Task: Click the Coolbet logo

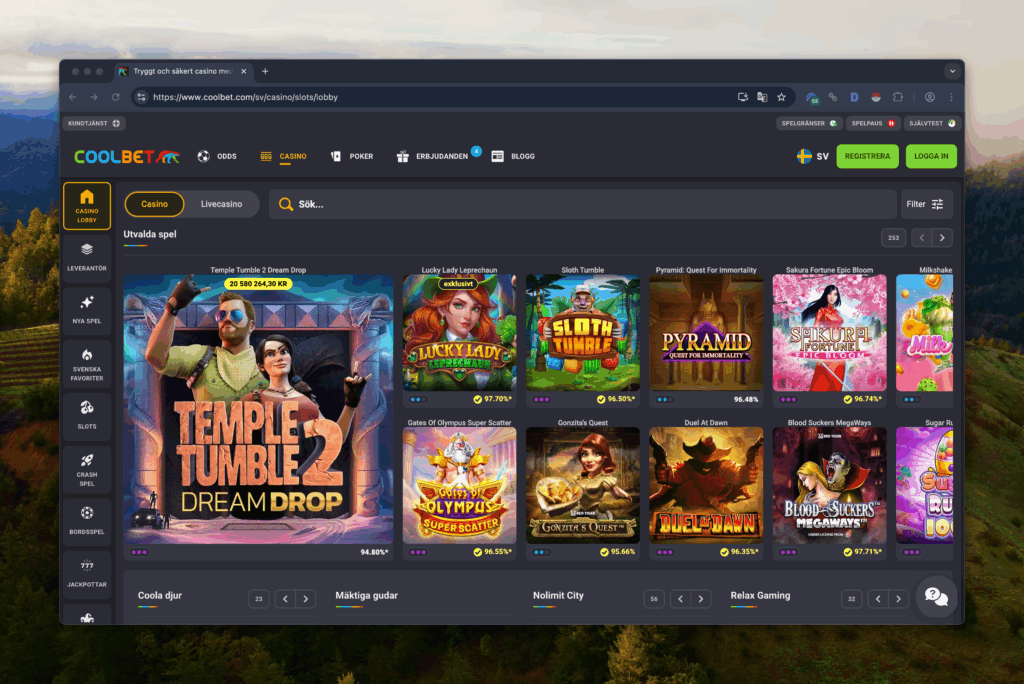Action: tap(127, 157)
